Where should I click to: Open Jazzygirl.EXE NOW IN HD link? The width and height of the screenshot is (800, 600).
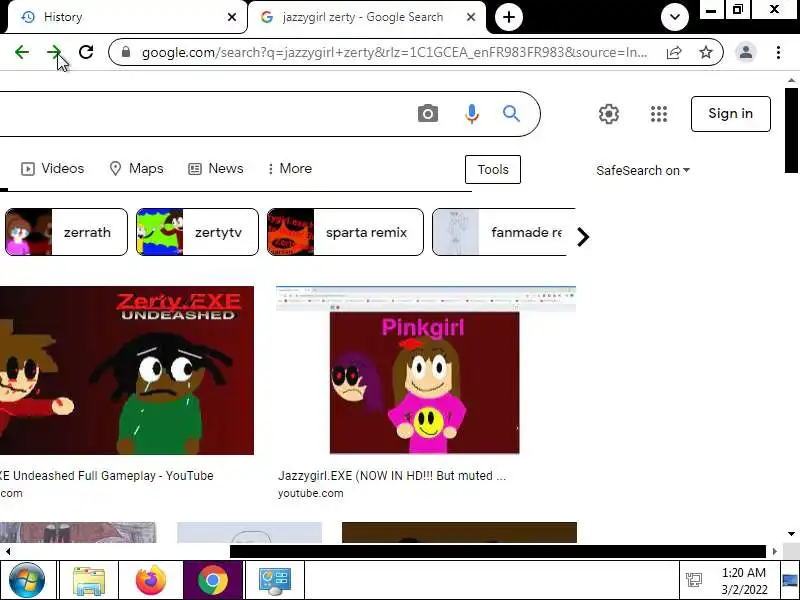pyautogui.click(x=392, y=476)
